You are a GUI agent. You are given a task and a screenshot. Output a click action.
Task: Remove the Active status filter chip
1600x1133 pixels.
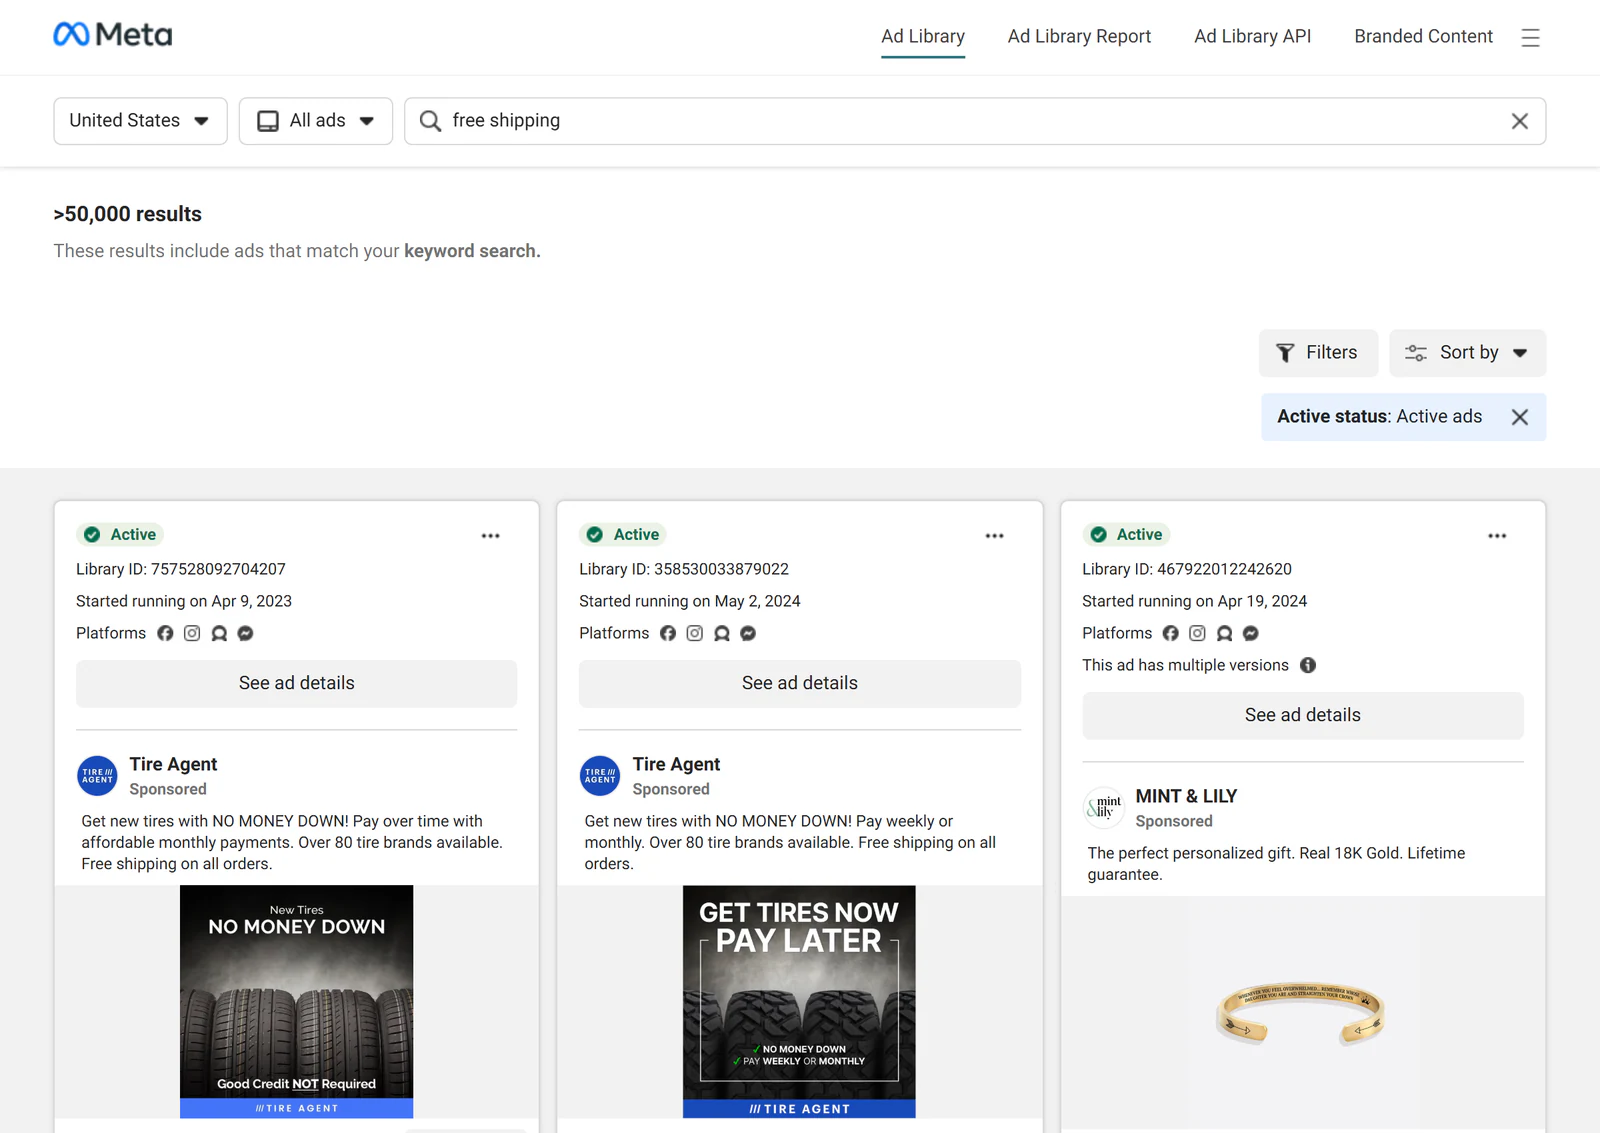point(1520,417)
